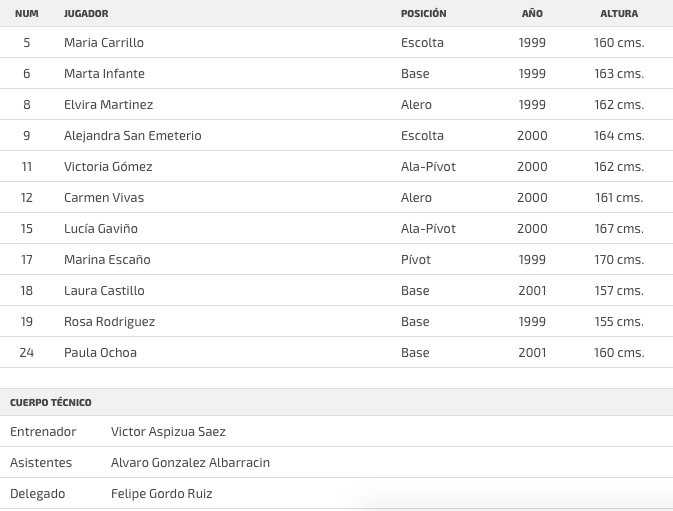The width and height of the screenshot is (673, 511).
Task: Select Paula Ochoa's row
Action: point(100,353)
